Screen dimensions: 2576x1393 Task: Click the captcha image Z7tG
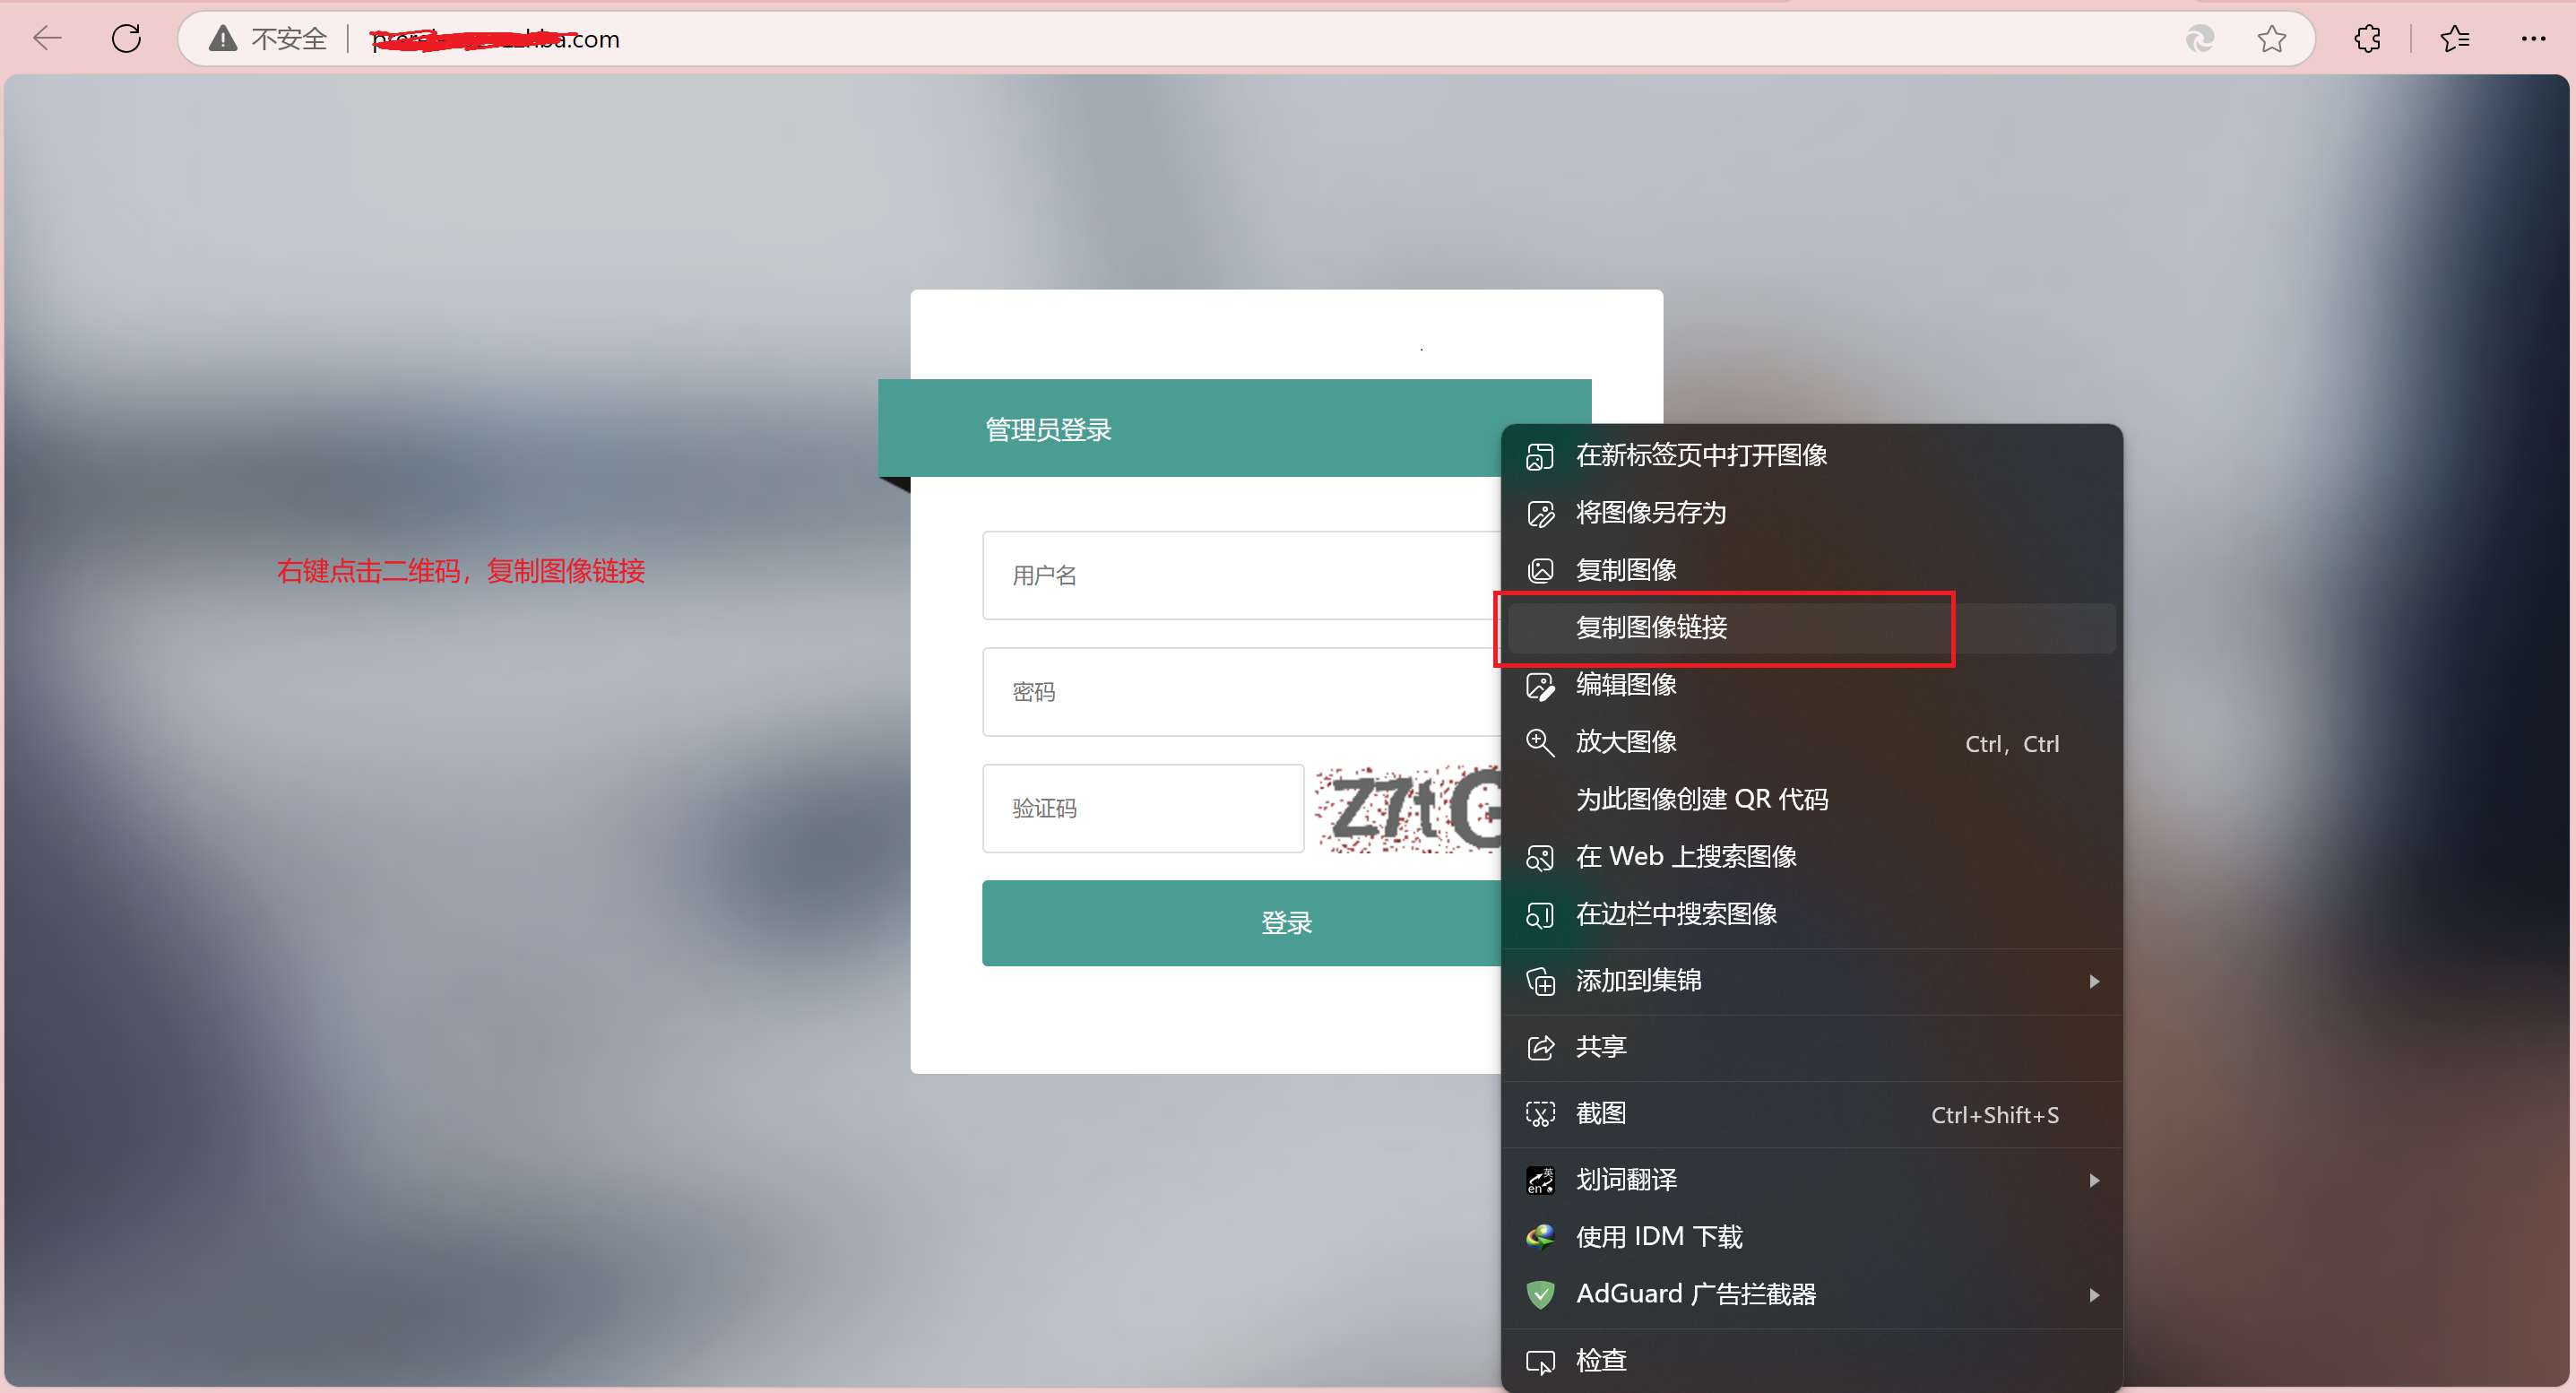coord(1406,808)
